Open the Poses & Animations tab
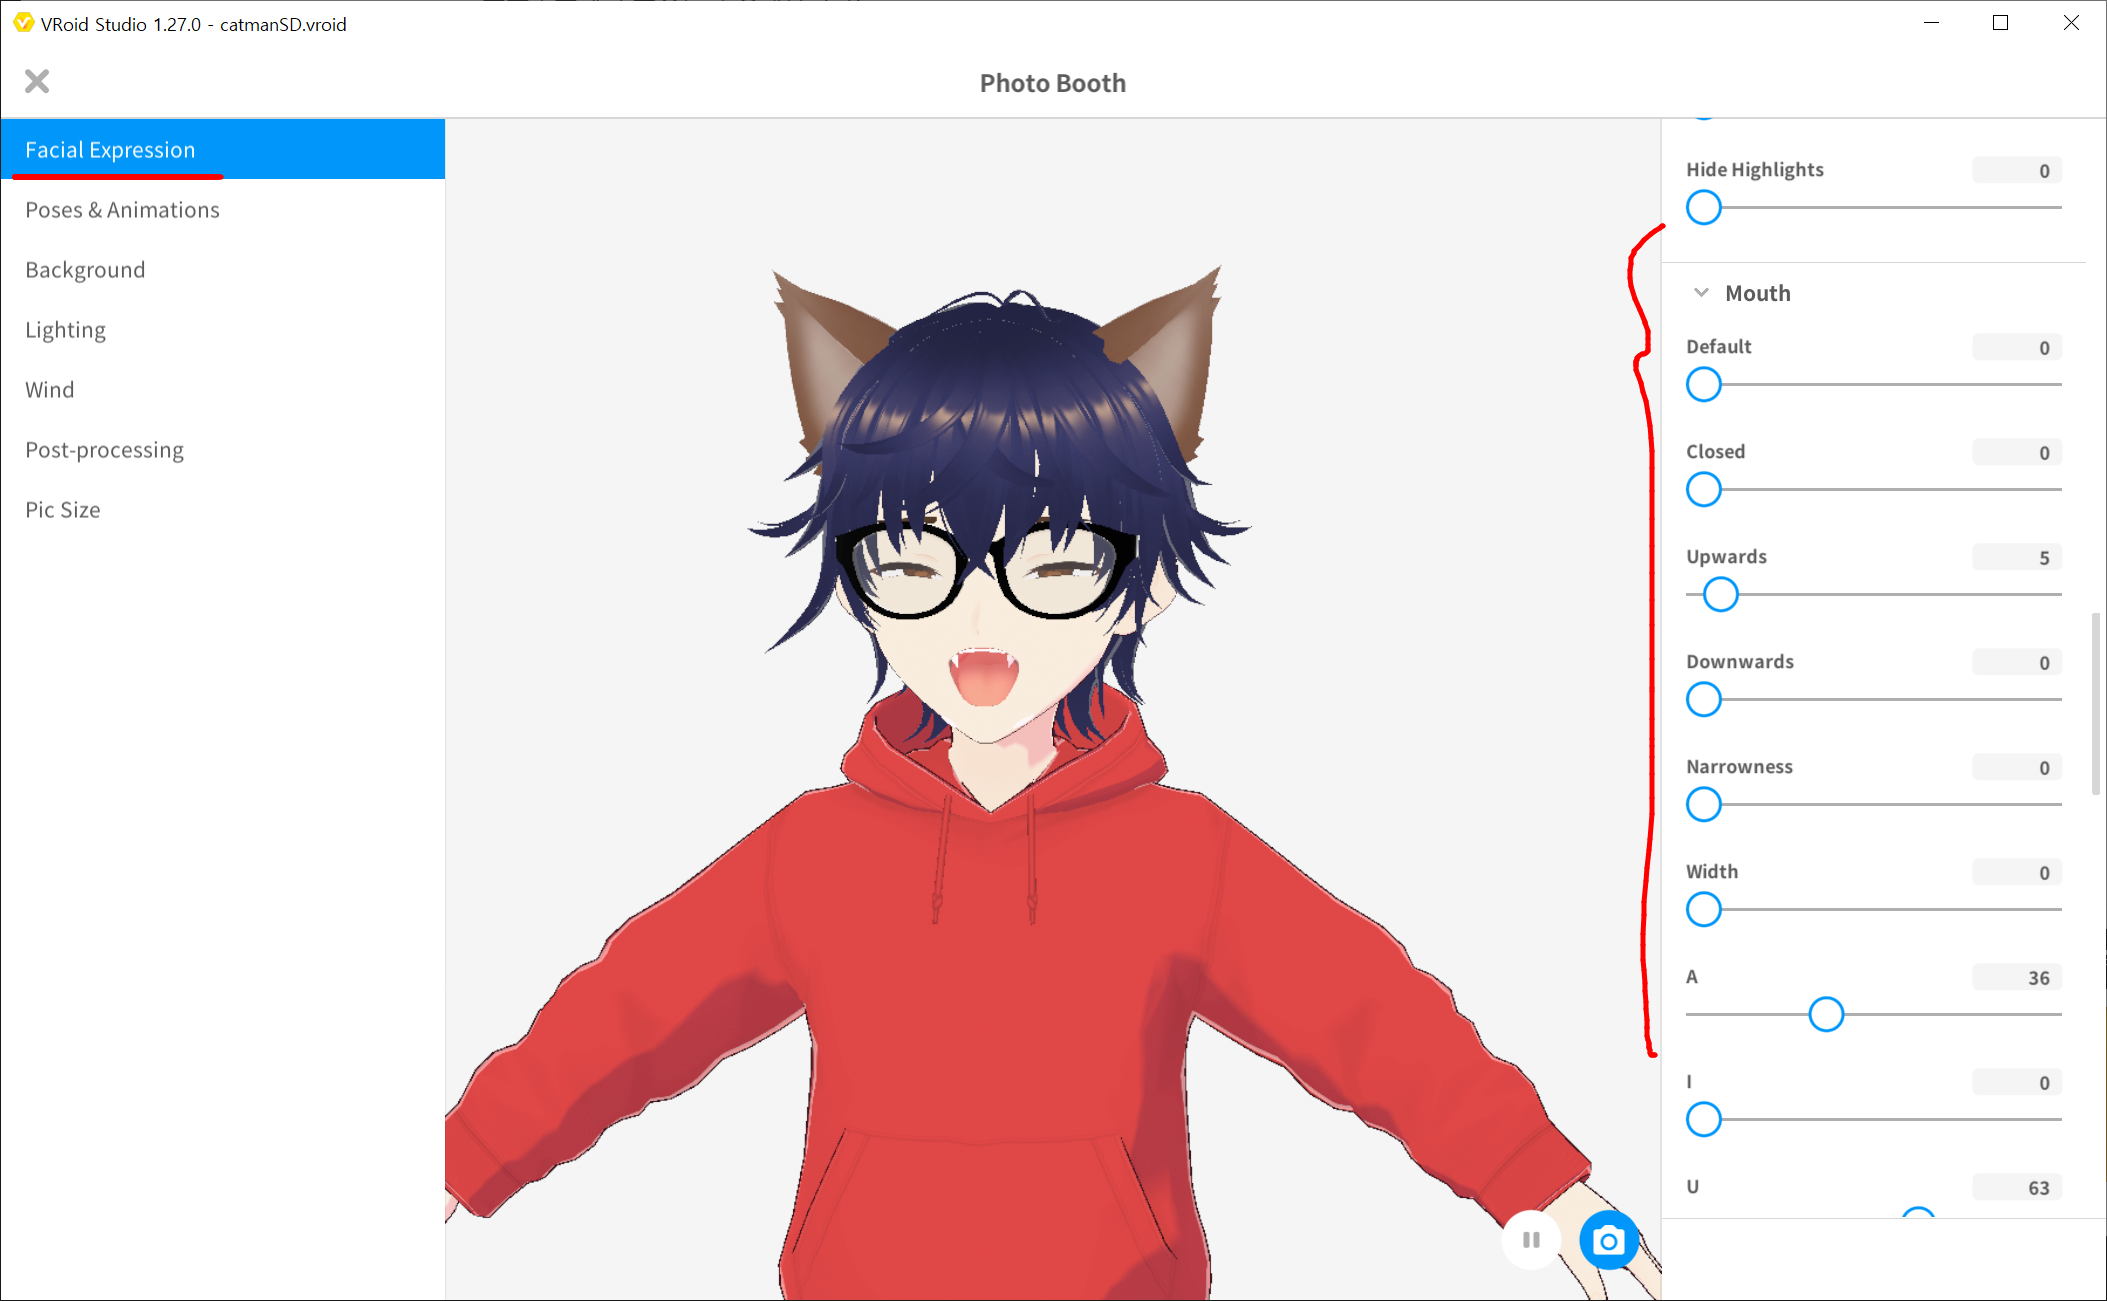The height and width of the screenshot is (1301, 2107). (x=122, y=210)
